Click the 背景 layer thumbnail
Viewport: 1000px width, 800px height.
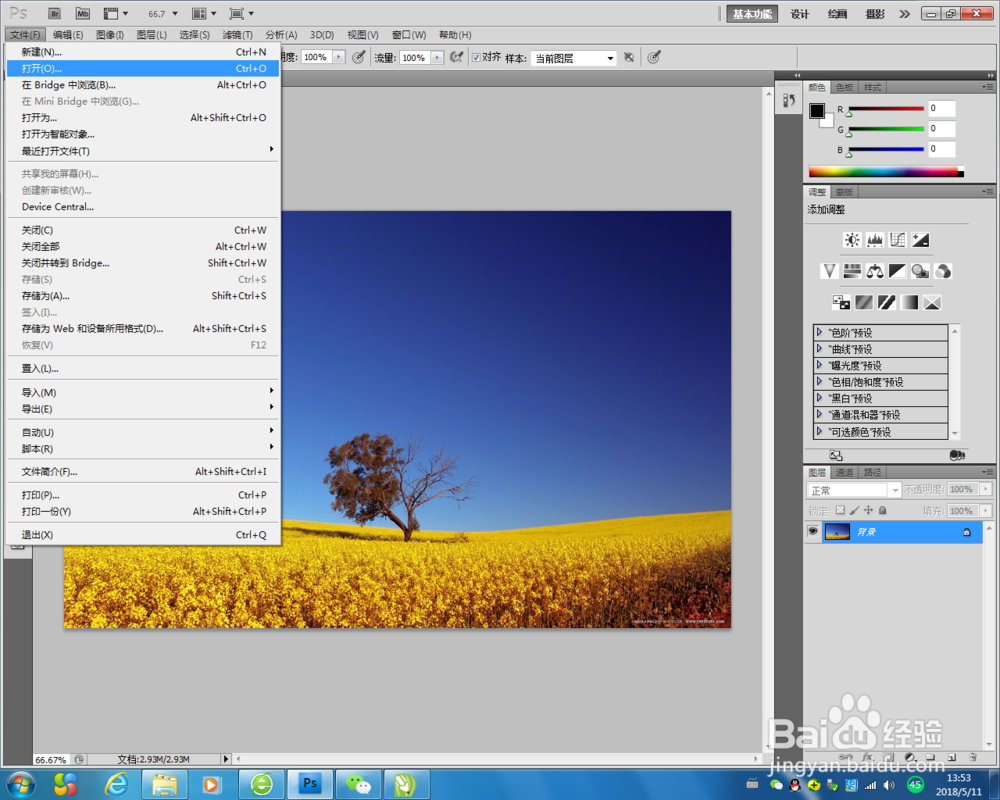[837, 531]
